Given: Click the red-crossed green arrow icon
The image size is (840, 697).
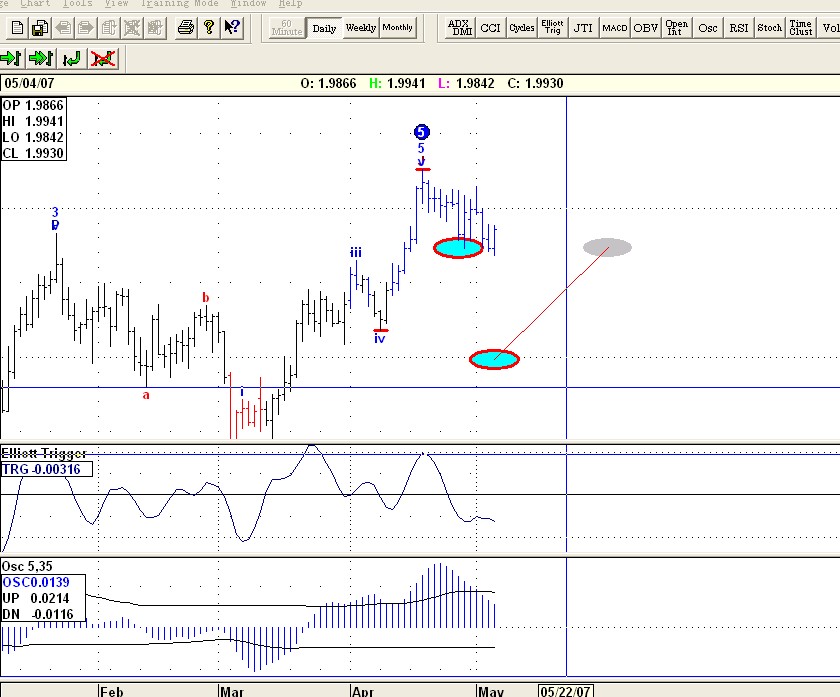Looking at the screenshot, I should click(x=103, y=58).
